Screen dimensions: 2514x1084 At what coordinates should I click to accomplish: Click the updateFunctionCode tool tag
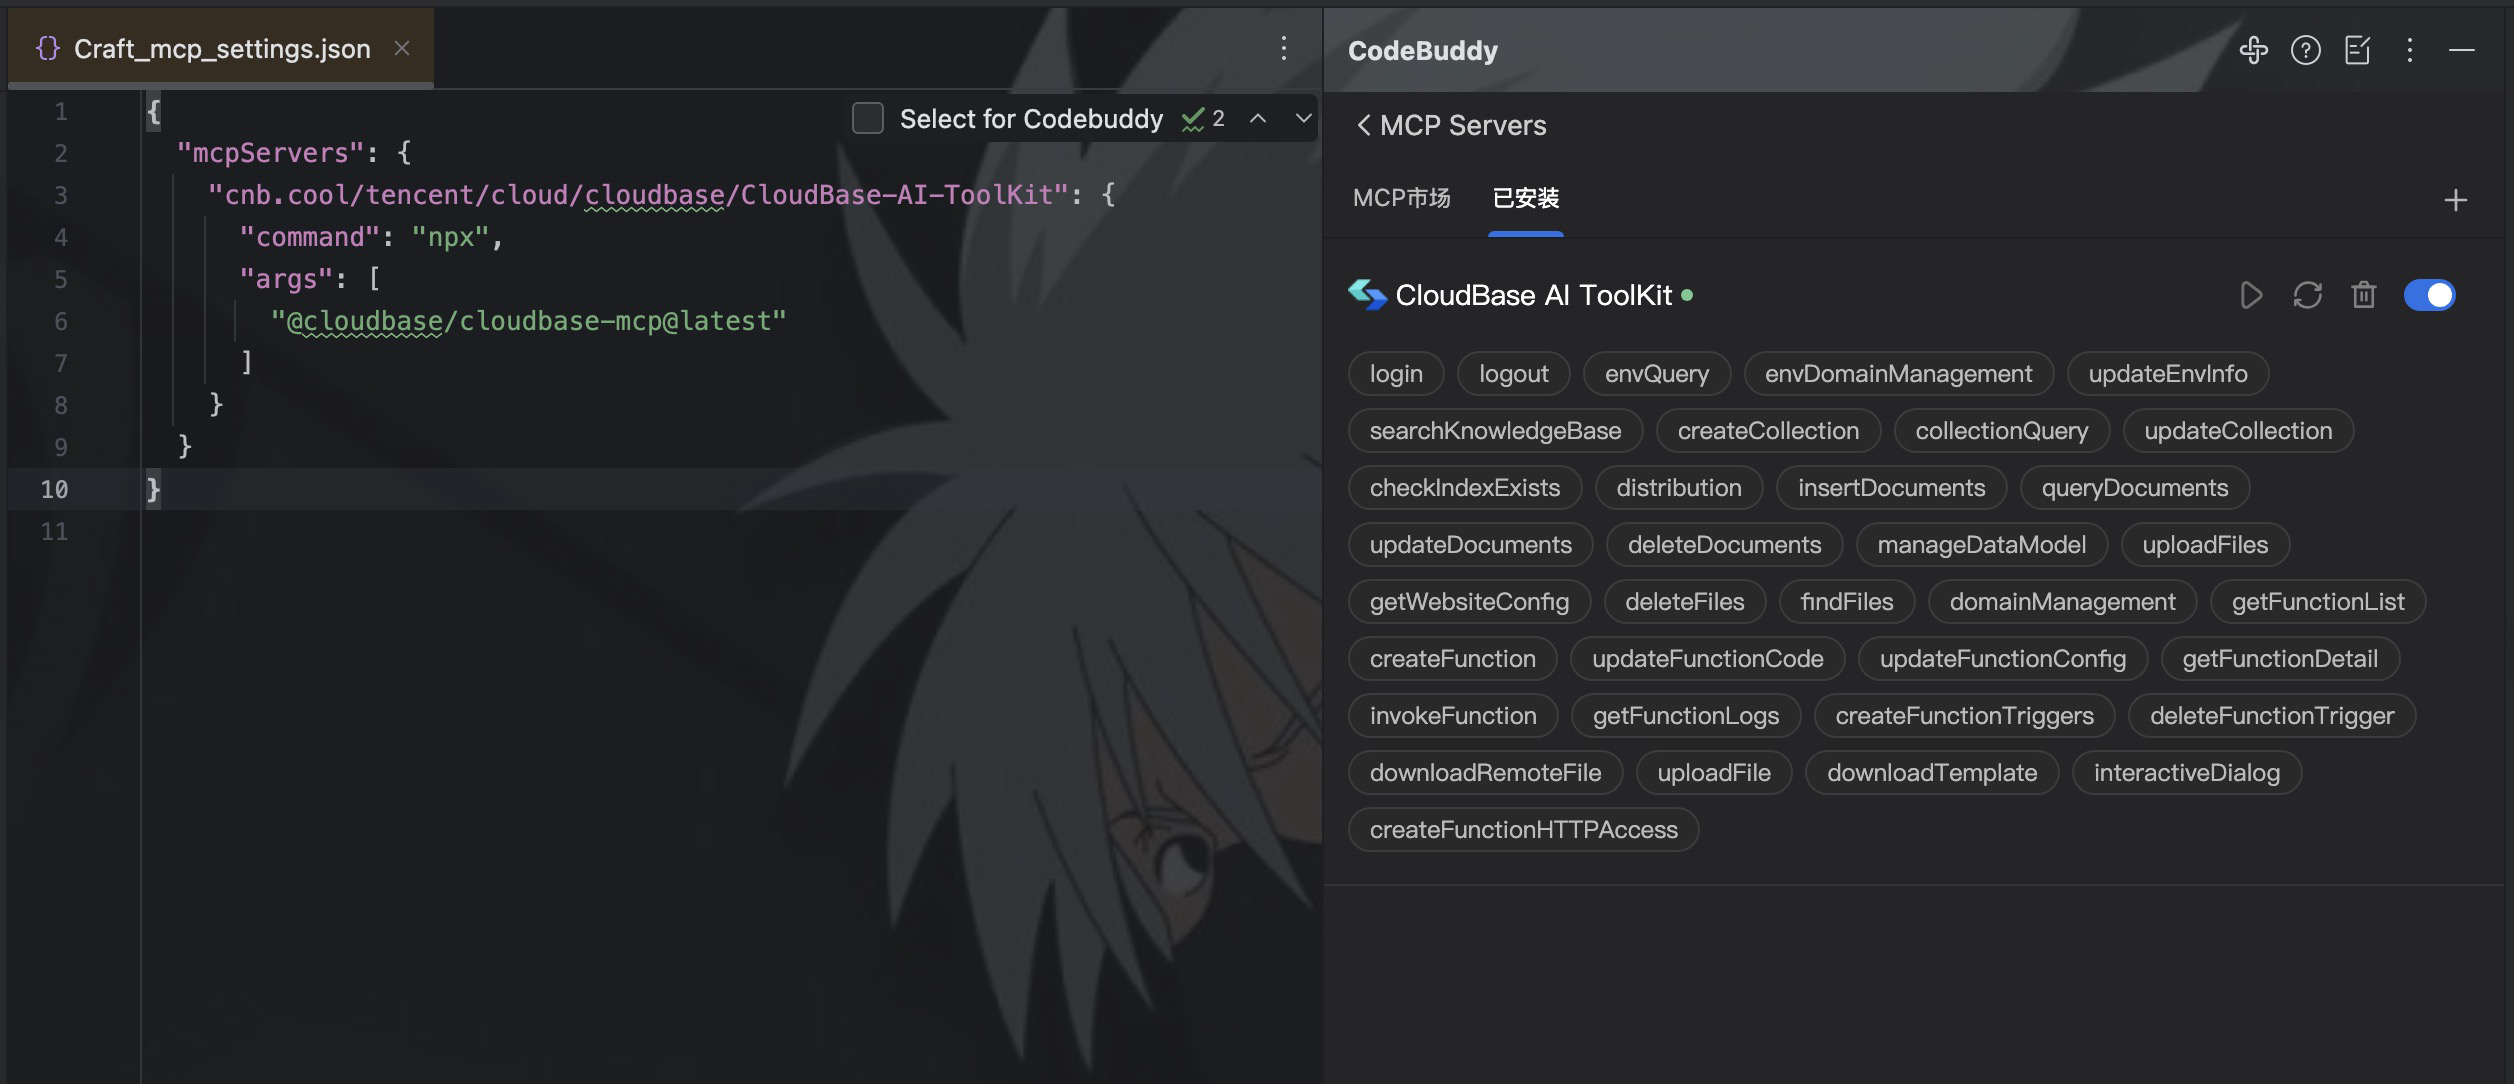pyautogui.click(x=1708, y=659)
